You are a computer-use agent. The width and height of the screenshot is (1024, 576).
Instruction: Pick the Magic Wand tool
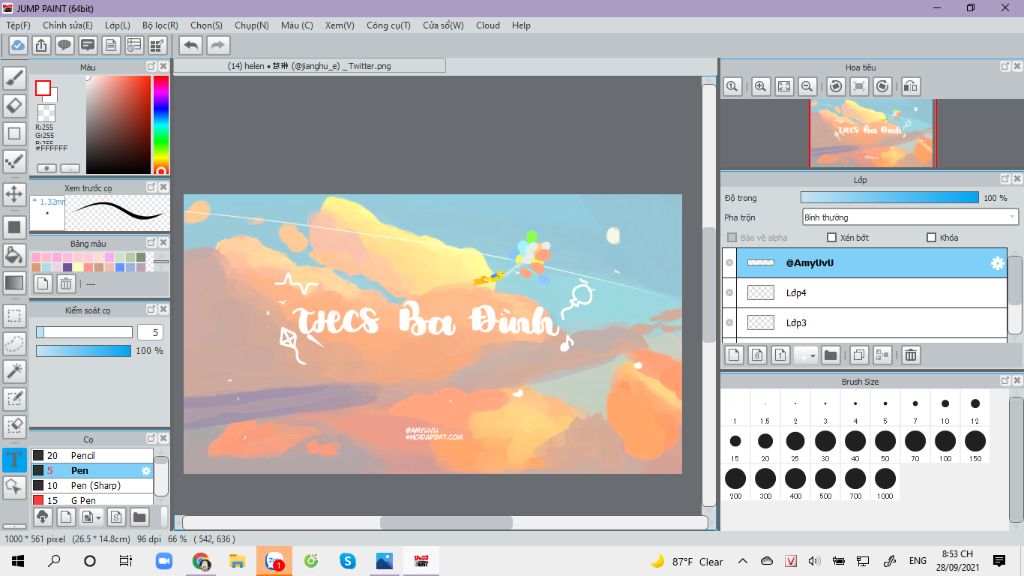point(14,371)
